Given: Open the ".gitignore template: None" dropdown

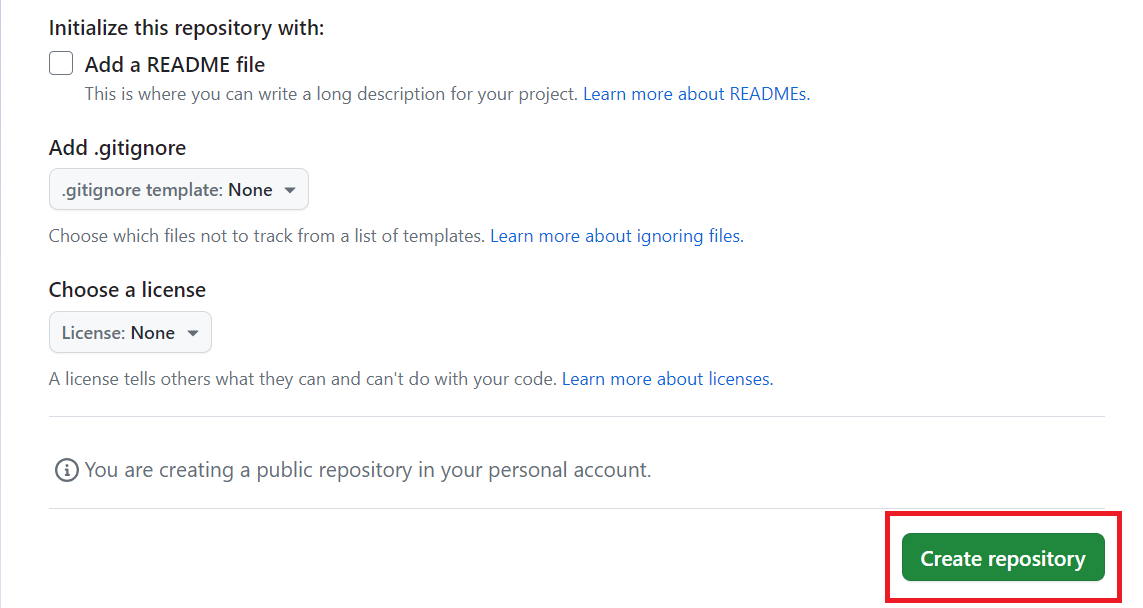Looking at the screenshot, I should (x=178, y=189).
